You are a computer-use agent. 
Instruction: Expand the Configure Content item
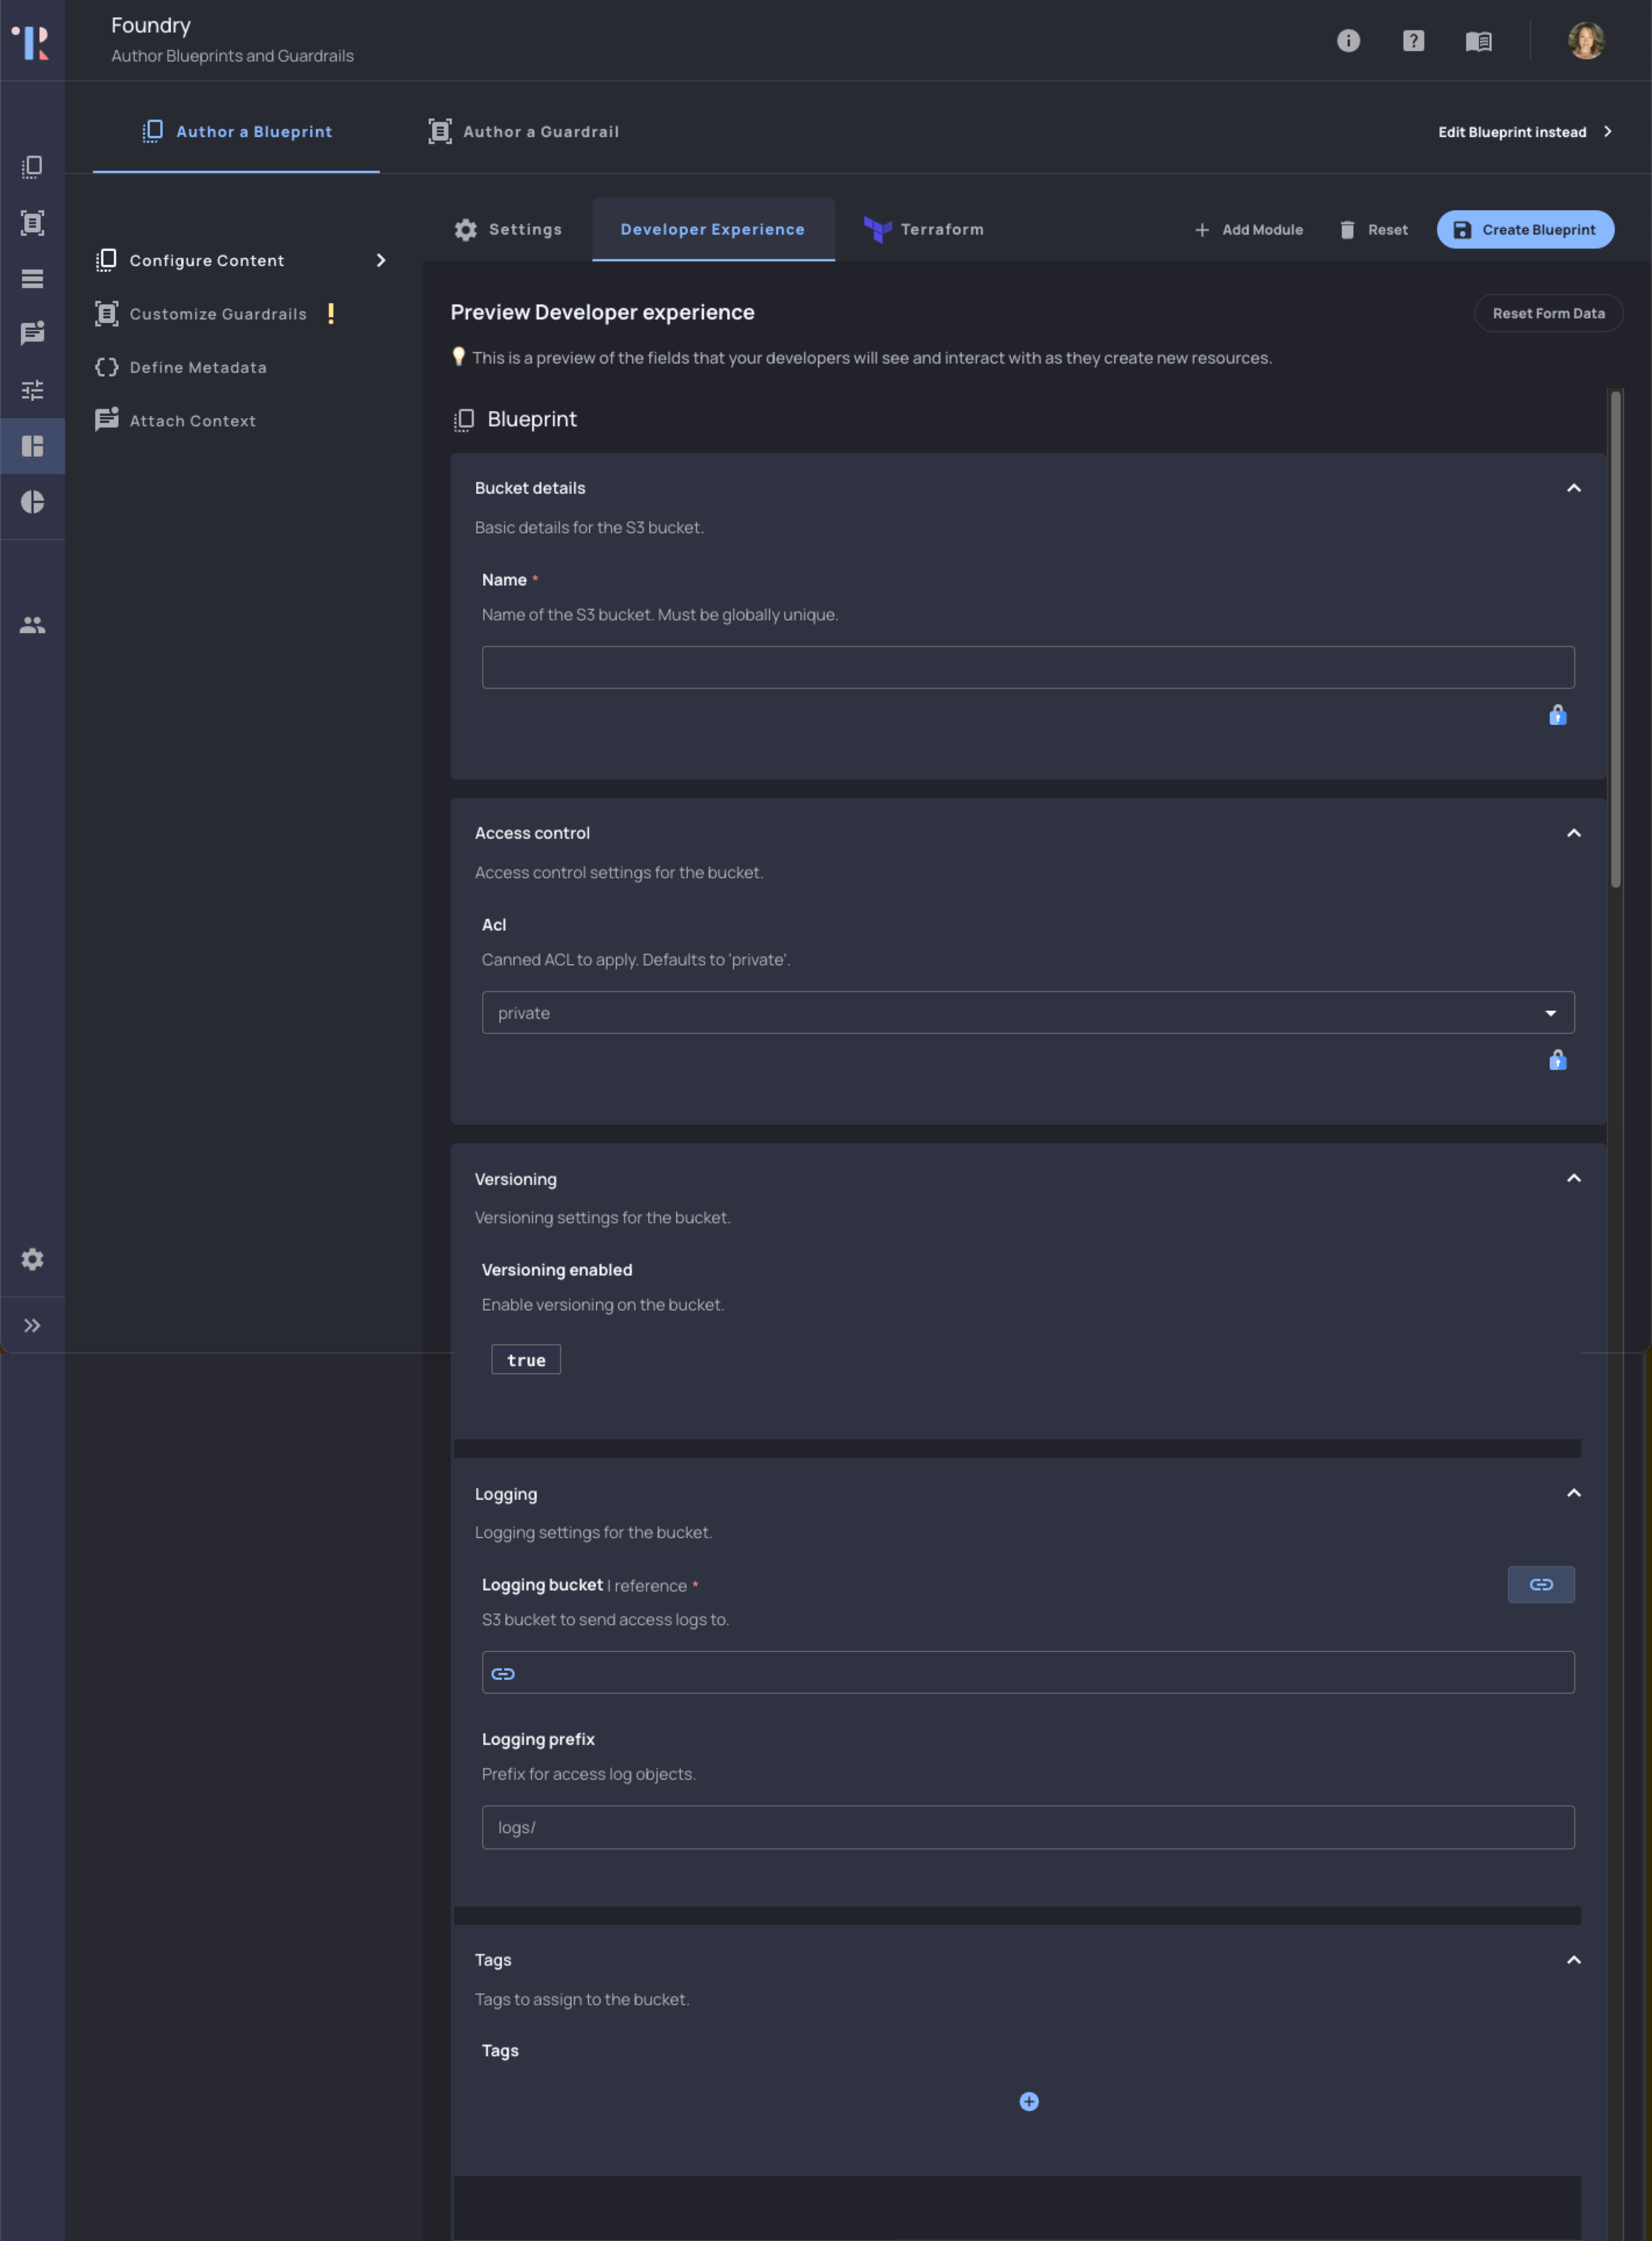coord(380,260)
